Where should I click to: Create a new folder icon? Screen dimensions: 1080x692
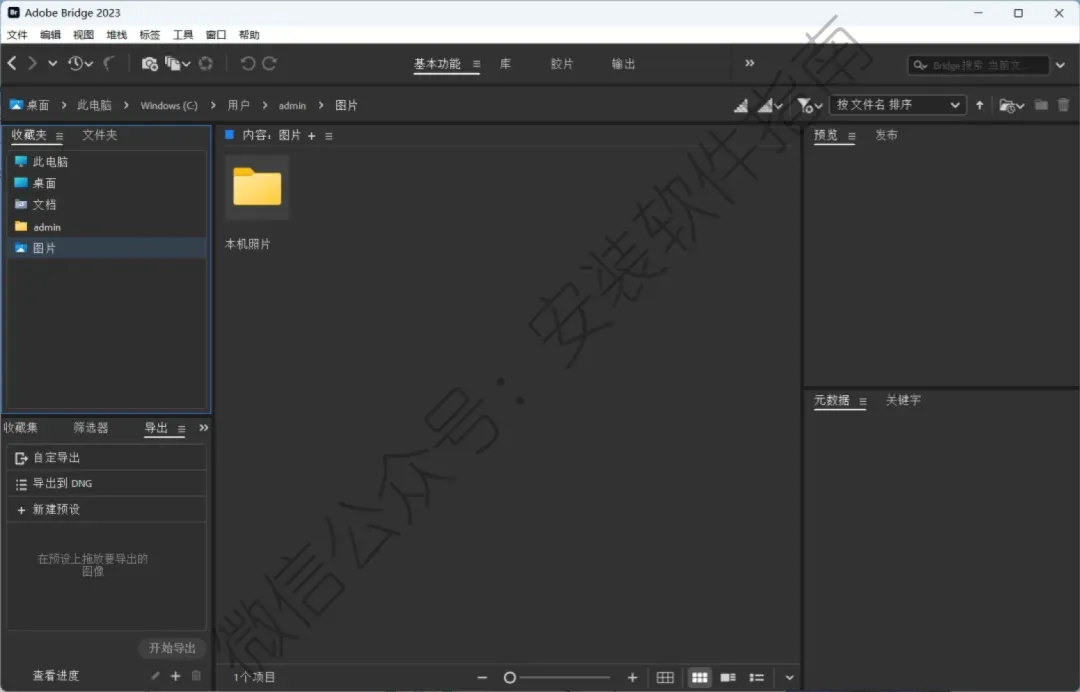pyautogui.click(x=1041, y=105)
